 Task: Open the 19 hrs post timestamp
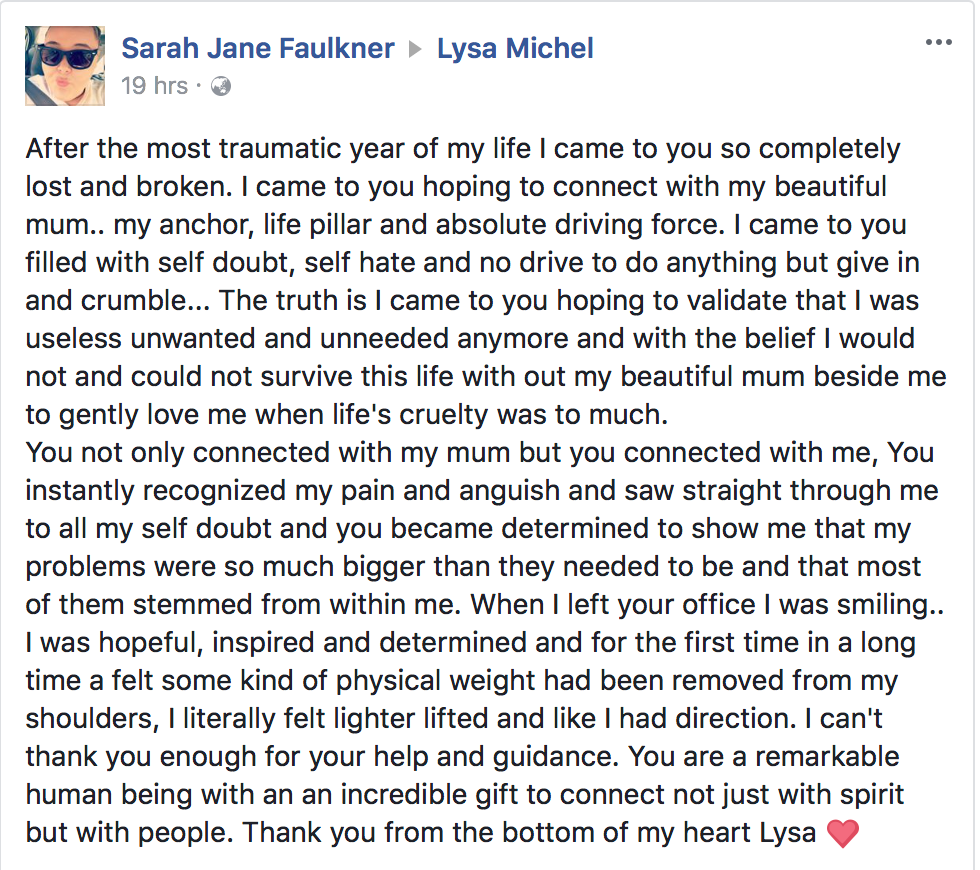(154, 86)
